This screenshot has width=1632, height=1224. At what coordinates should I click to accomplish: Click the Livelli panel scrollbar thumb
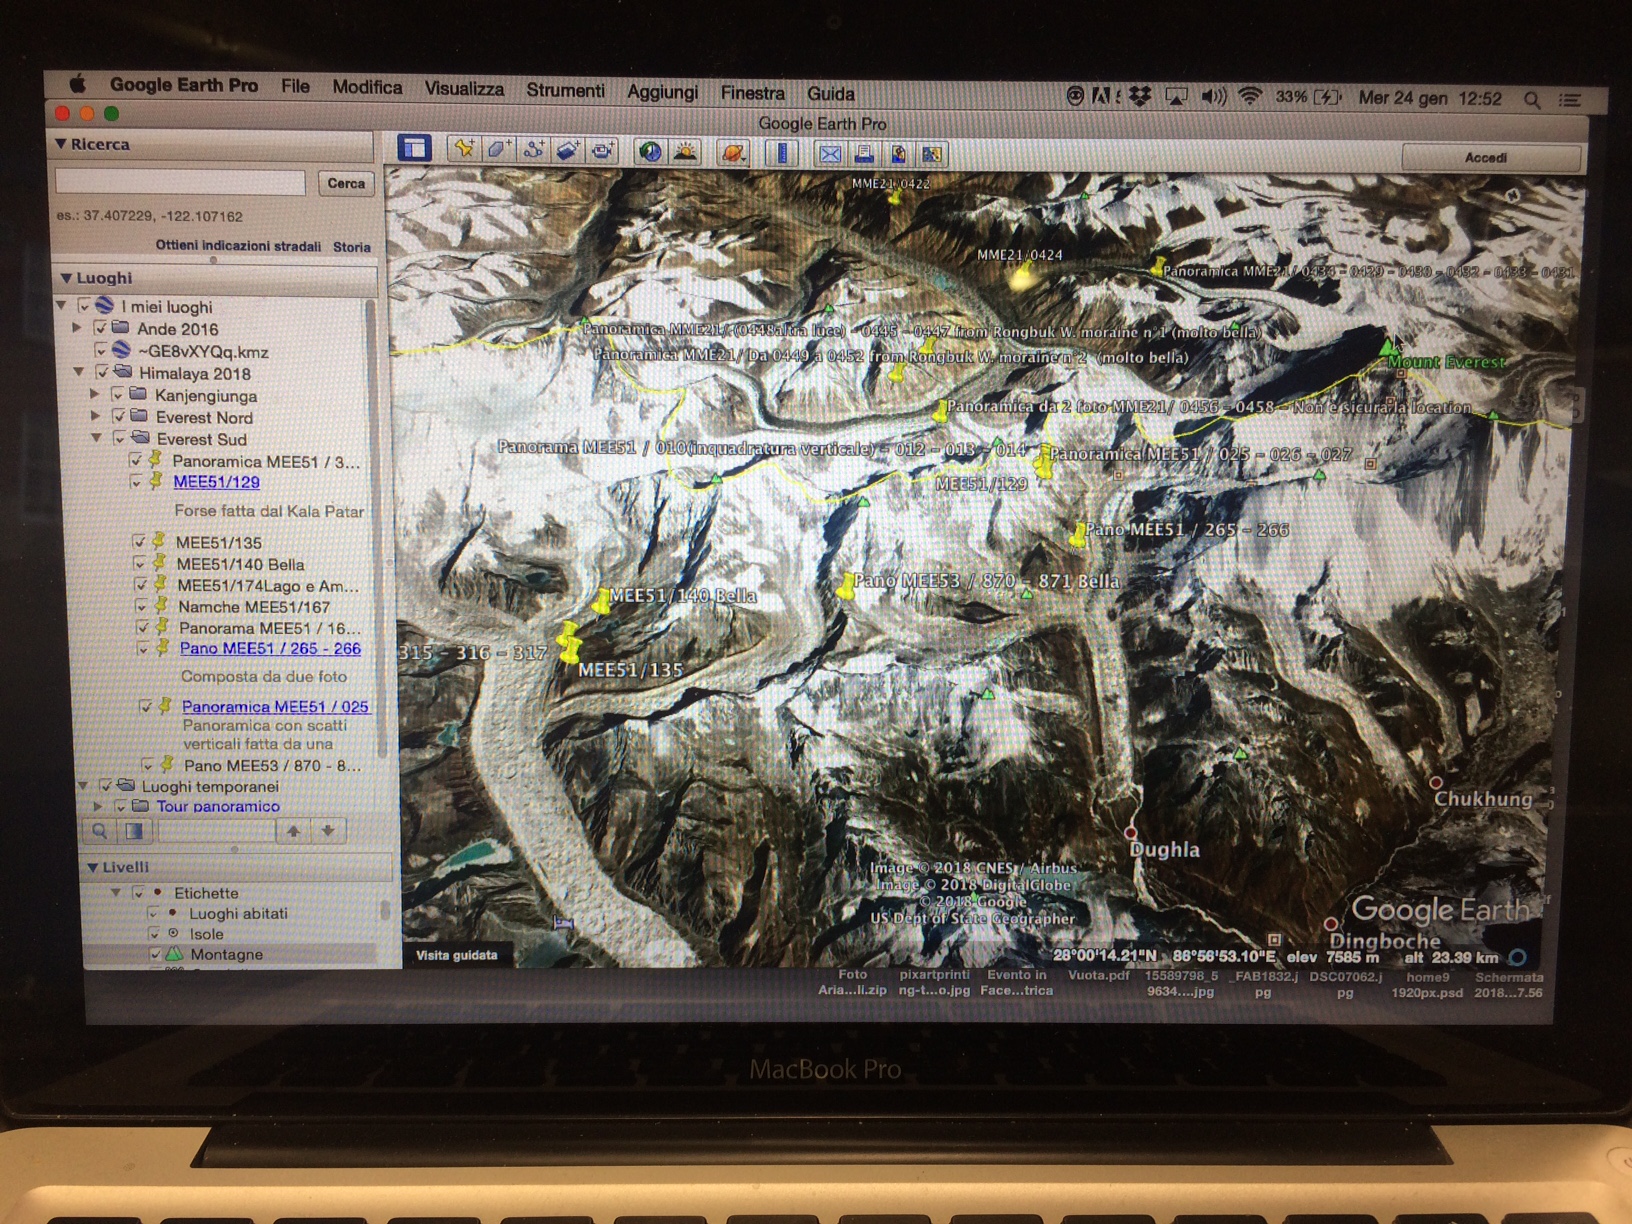(x=384, y=910)
